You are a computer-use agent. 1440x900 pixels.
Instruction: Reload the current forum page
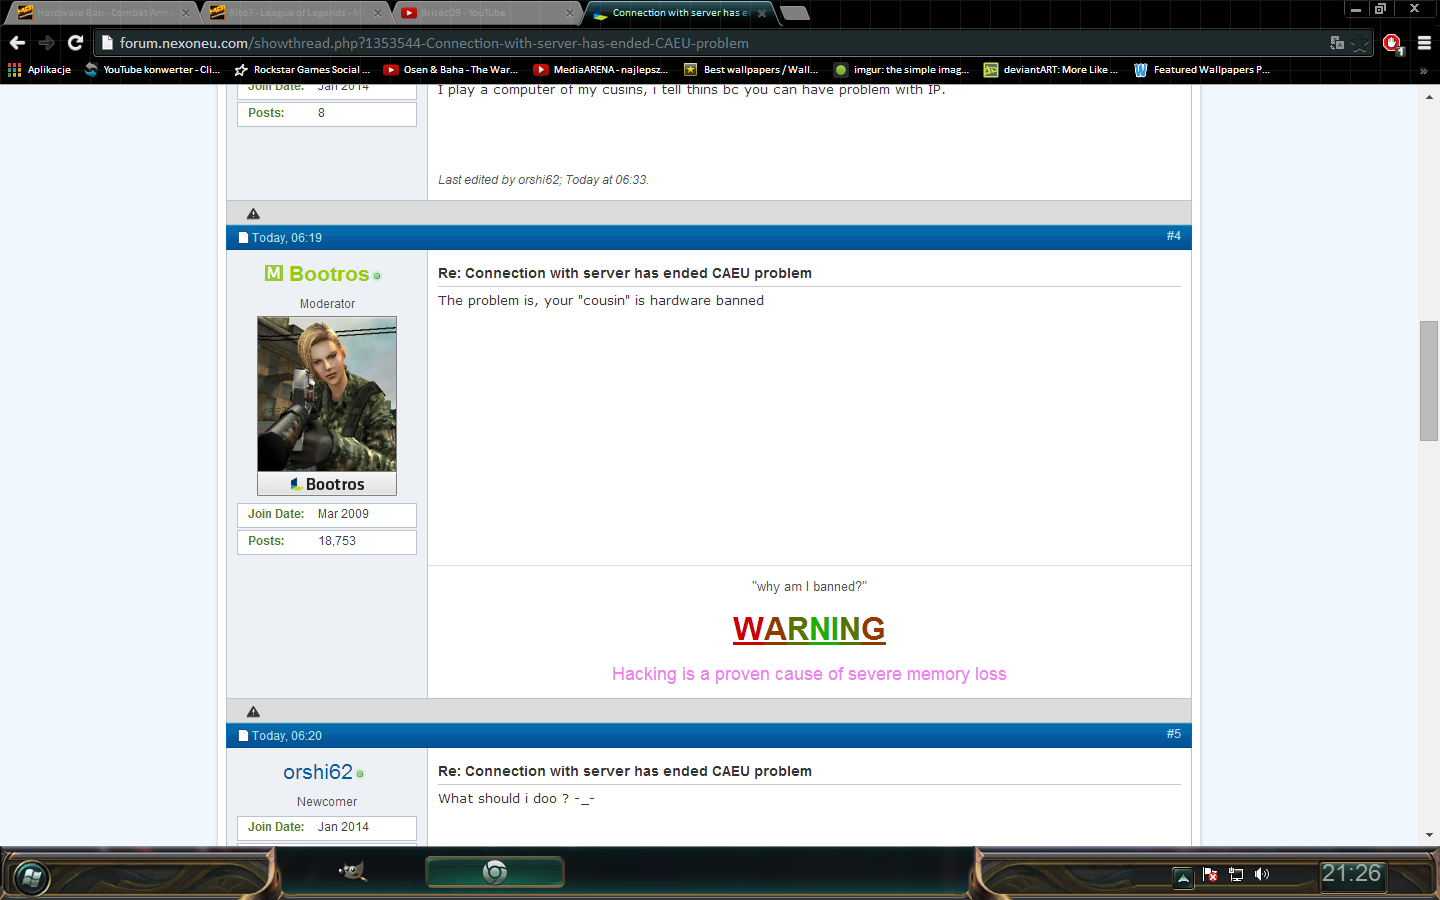[75, 43]
